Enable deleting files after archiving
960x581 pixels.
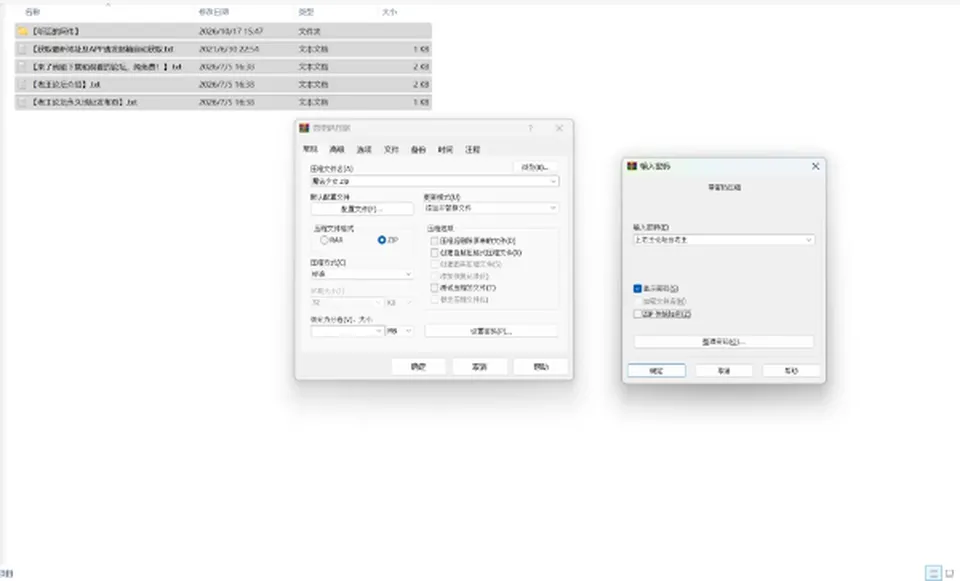435,241
